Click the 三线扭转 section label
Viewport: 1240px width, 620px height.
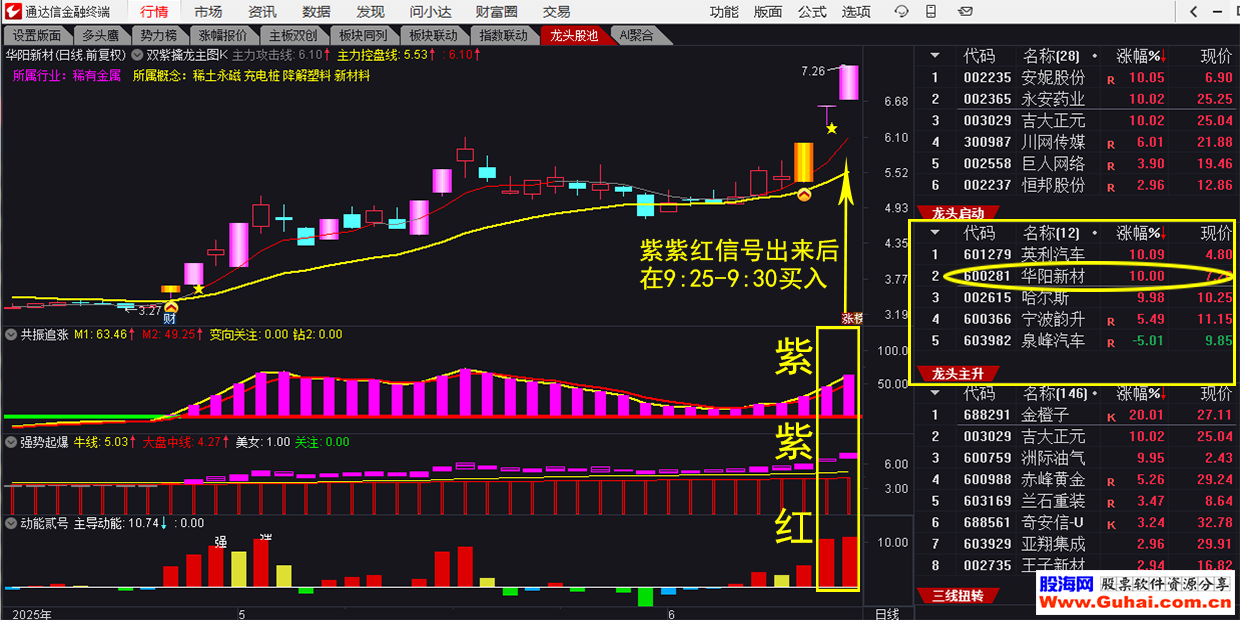click(x=957, y=595)
